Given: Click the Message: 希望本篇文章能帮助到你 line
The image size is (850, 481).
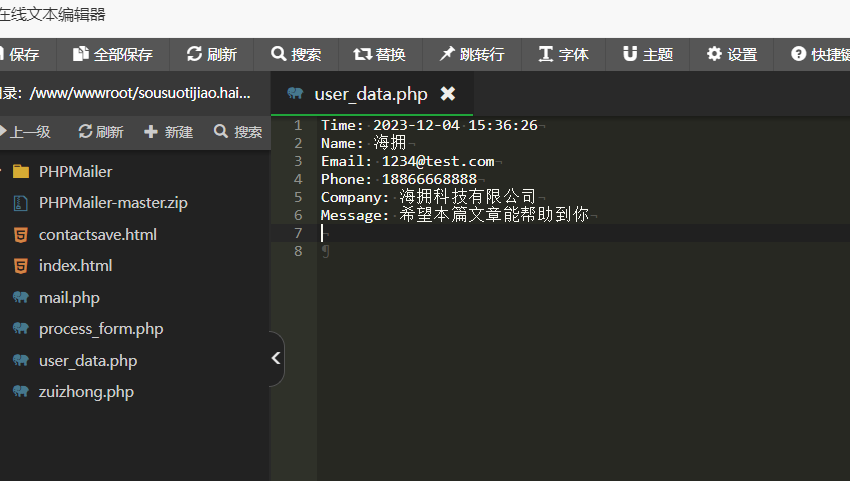Looking at the screenshot, I should coord(455,215).
